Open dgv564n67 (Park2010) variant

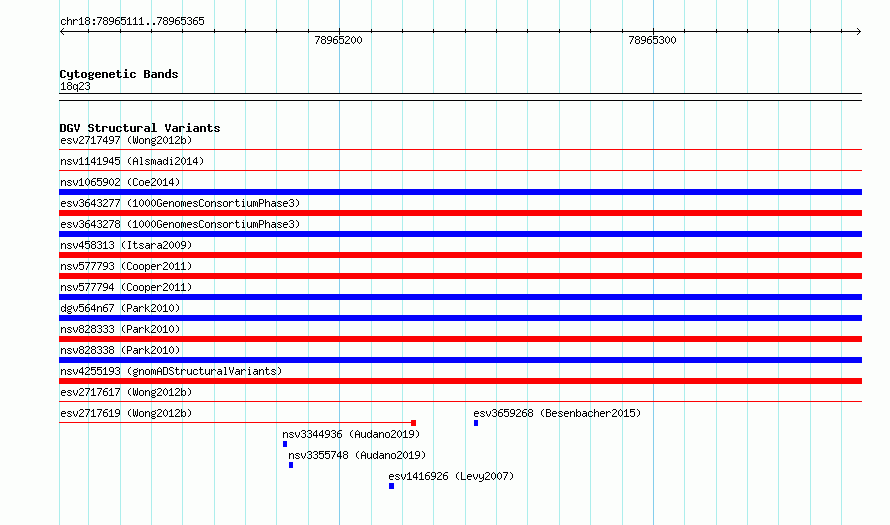[x=120, y=308]
